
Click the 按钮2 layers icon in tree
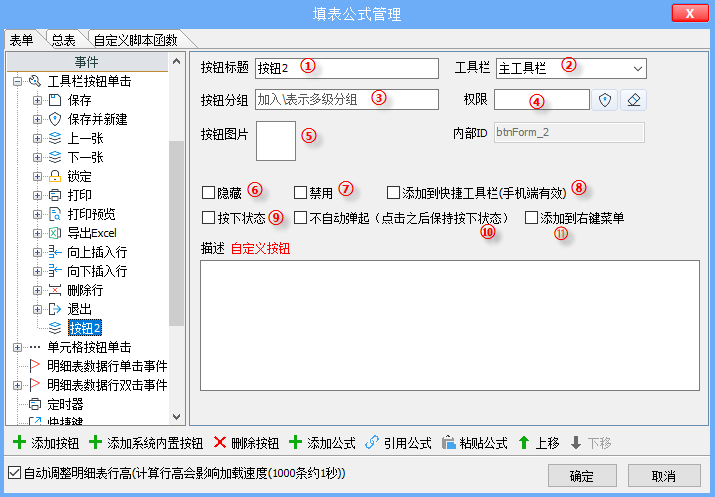55,328
